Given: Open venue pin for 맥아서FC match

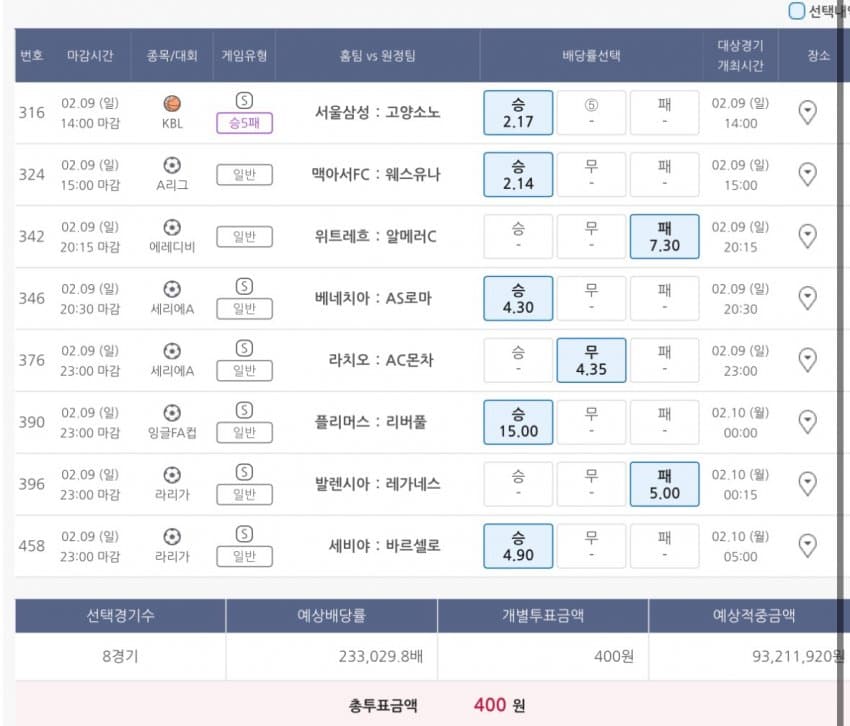Looking at the screenshot, I should tap(808, 175).
